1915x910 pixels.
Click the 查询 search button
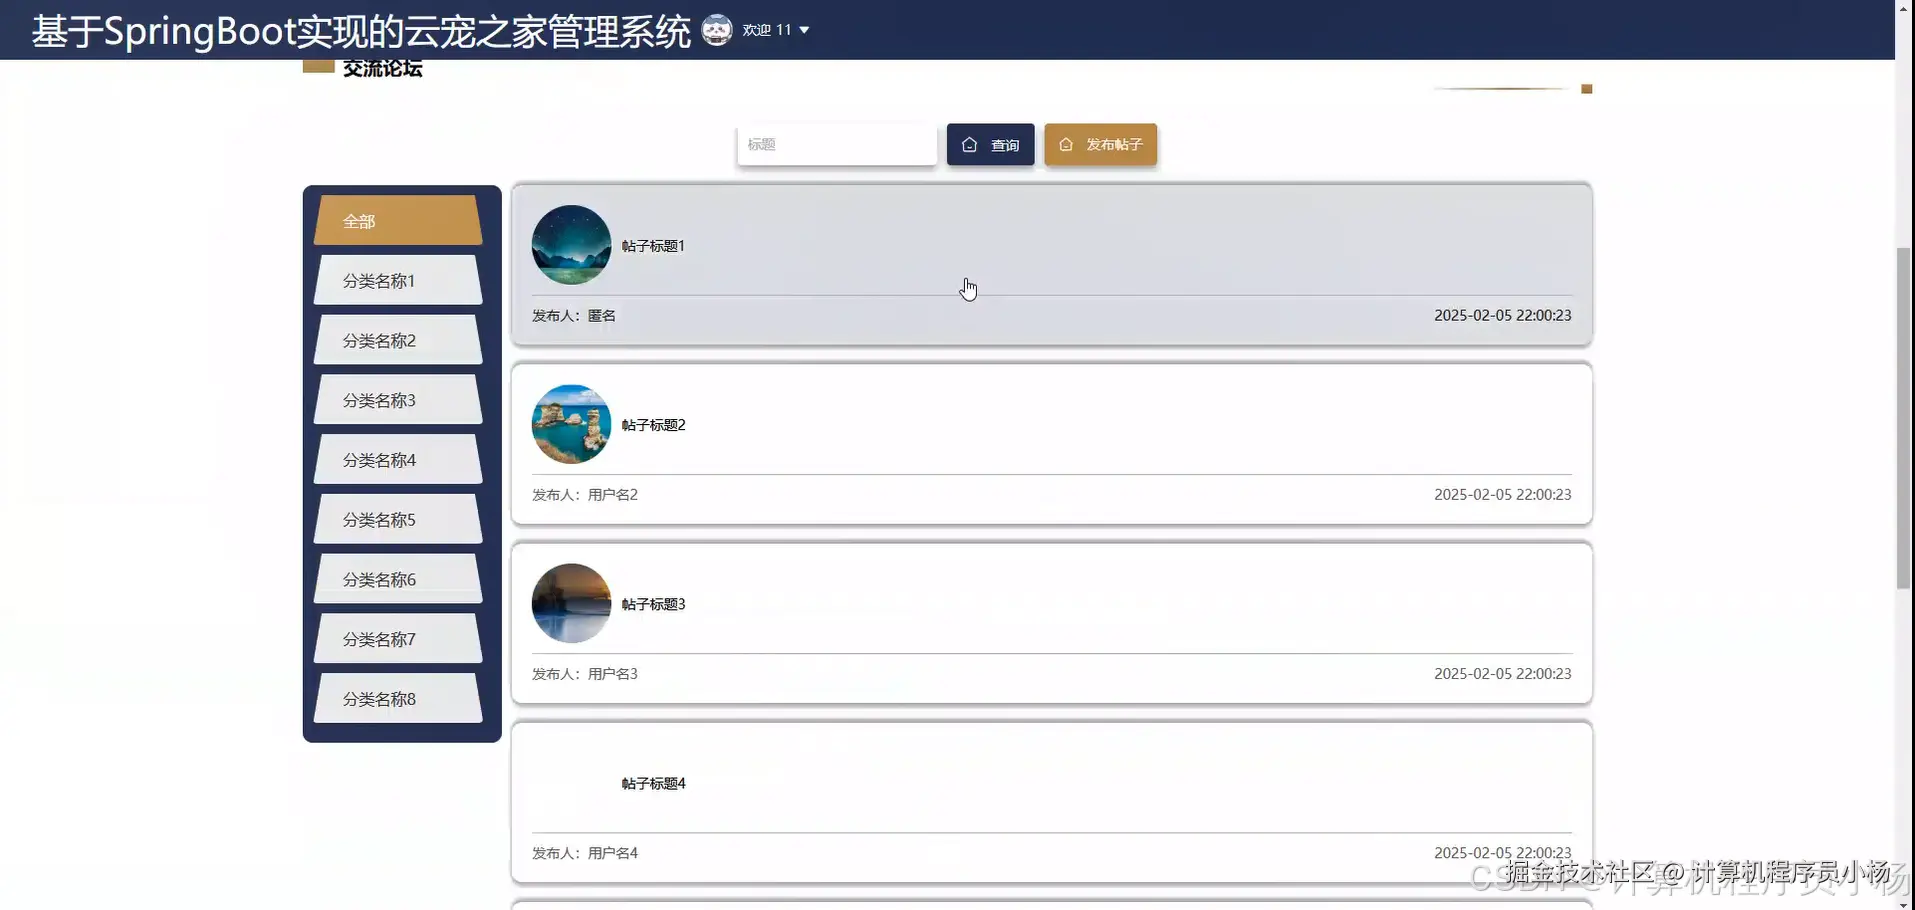[989, 144]
